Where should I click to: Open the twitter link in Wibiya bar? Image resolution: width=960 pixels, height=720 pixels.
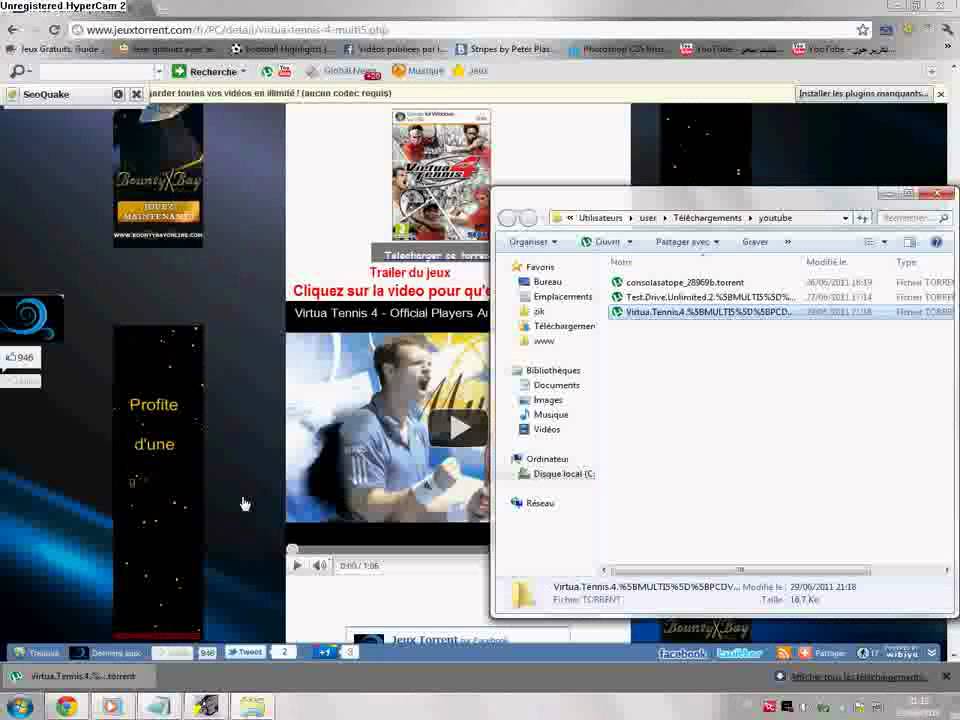coord(739,653)
